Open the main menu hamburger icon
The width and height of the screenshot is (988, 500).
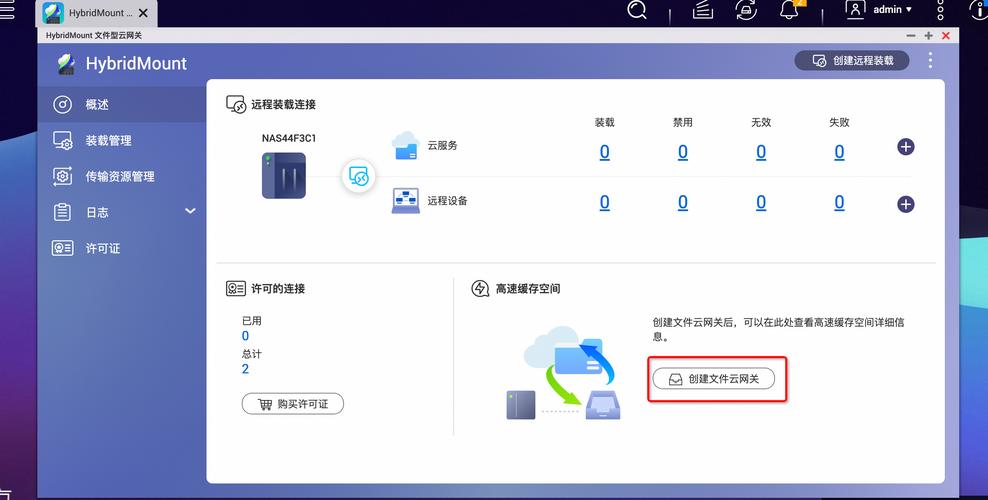6,9
